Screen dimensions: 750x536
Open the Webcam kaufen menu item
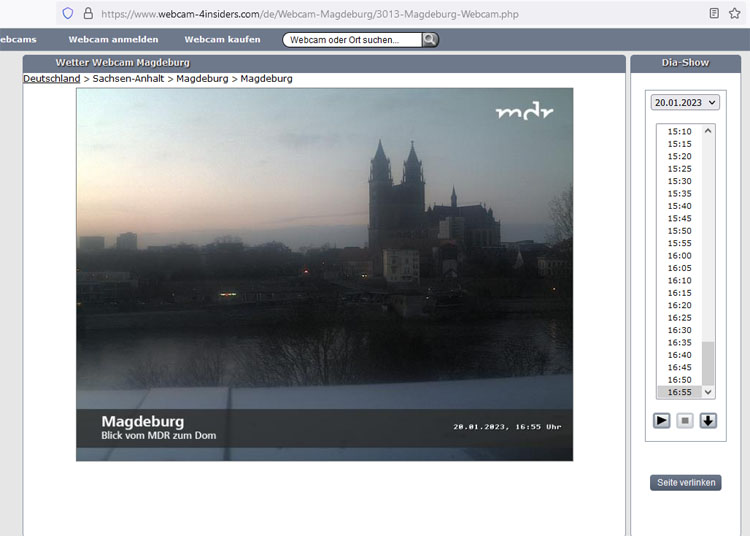click(222, 40)
